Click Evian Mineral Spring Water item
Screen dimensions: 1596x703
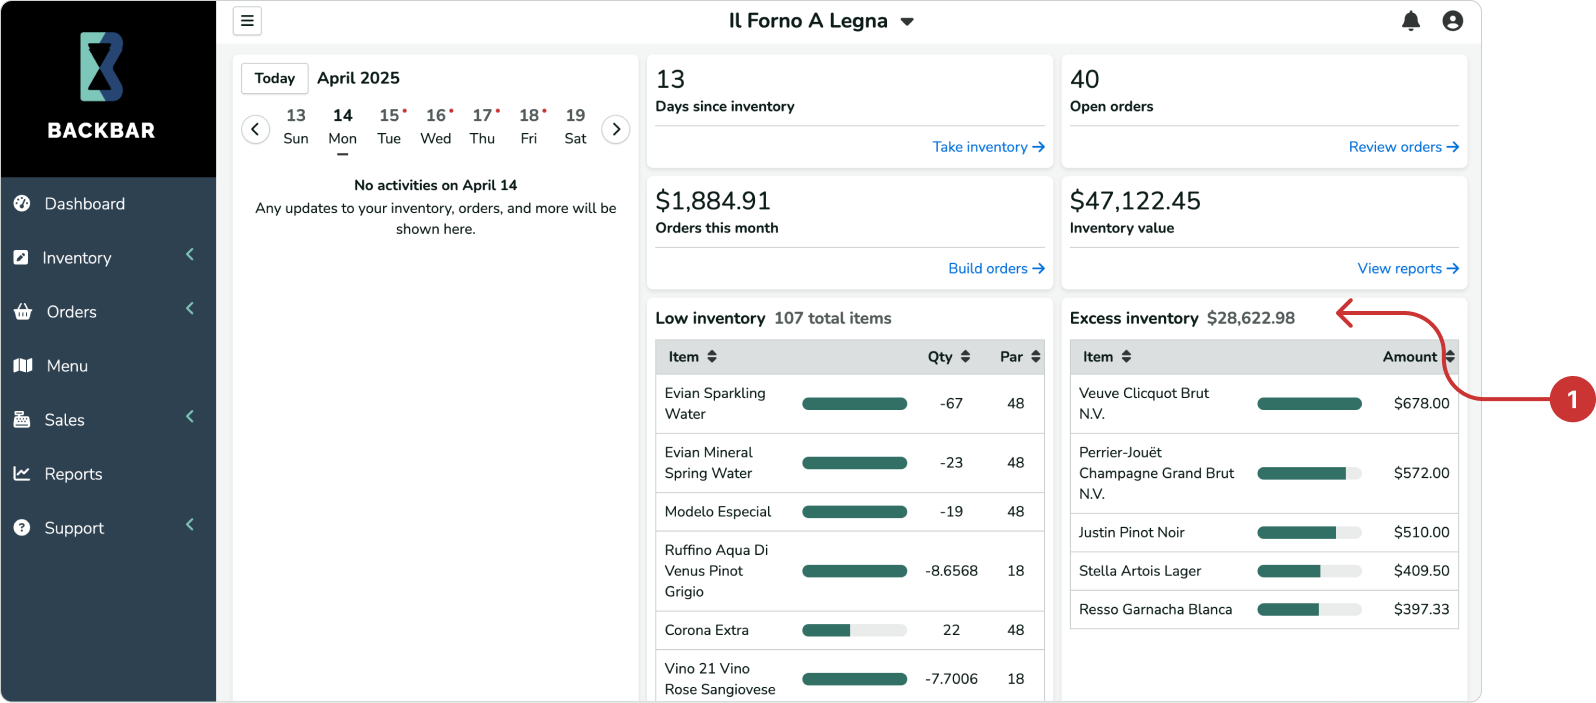(x=709, y=463)
